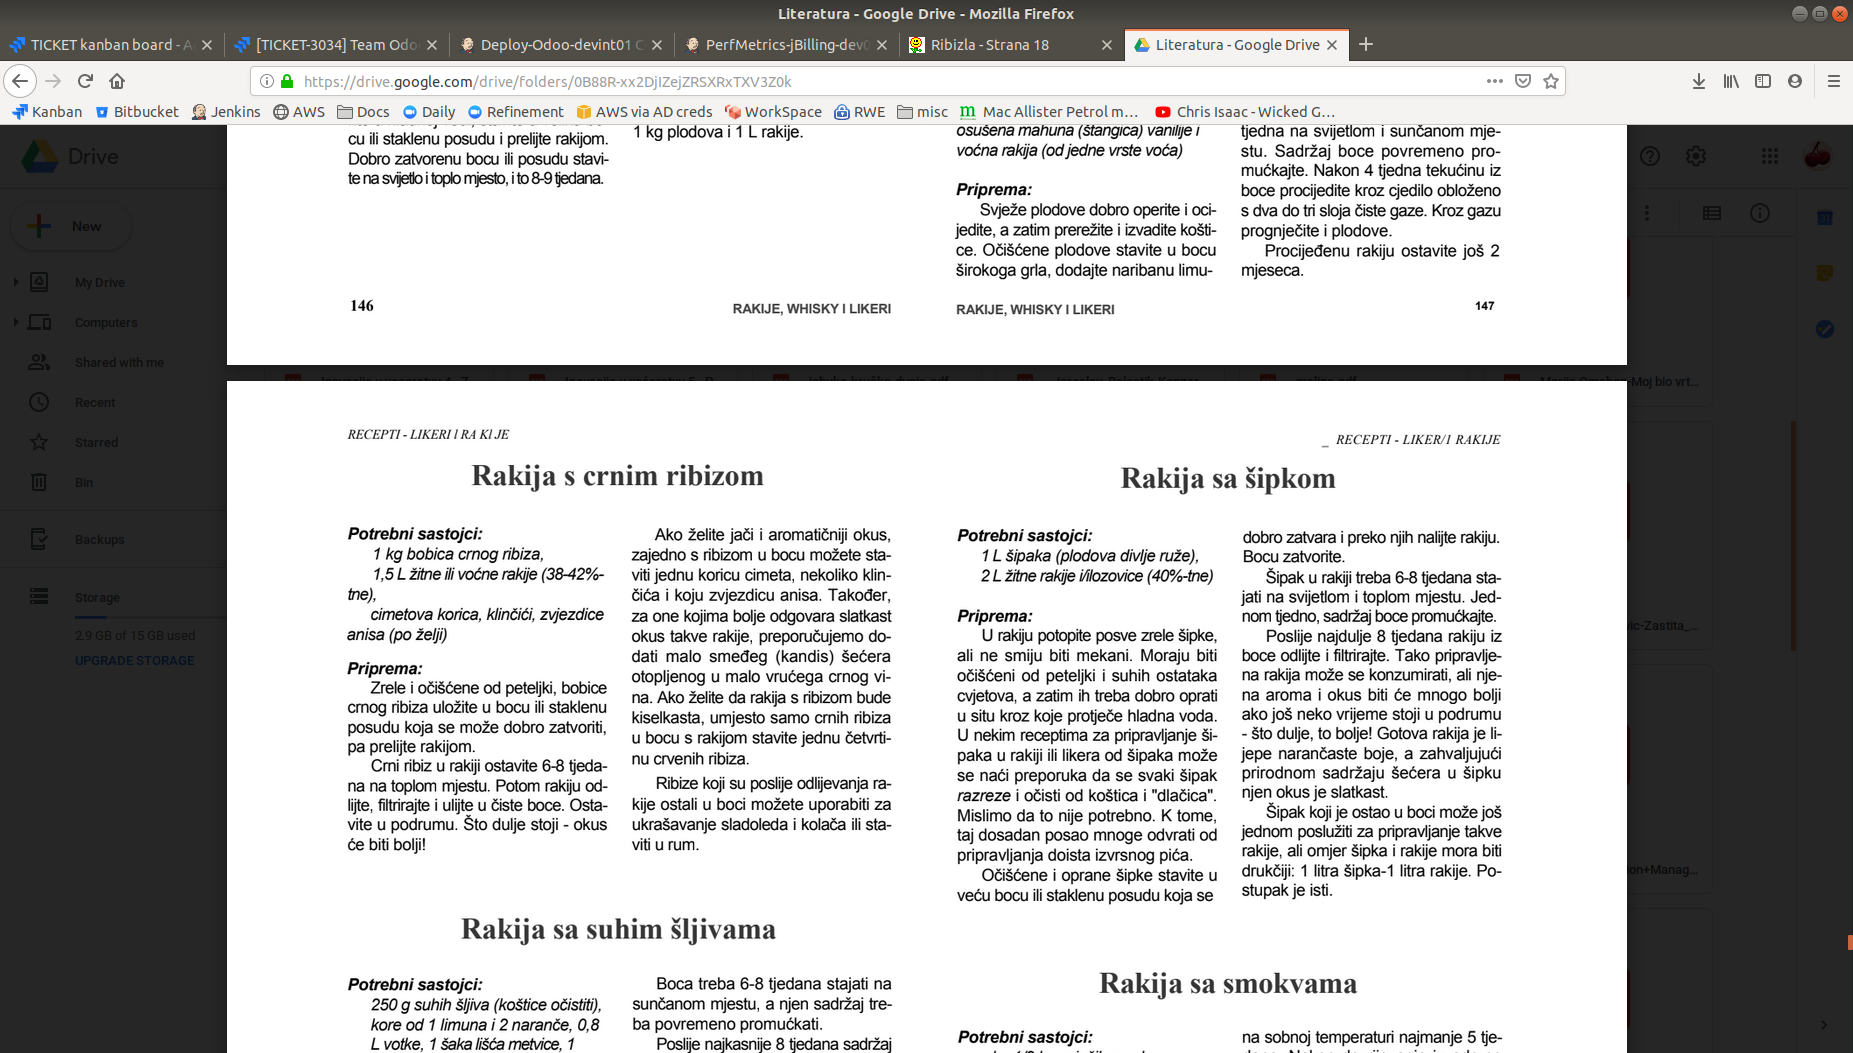Click the Rakija s crnim ribizom heading
Image resolution: width=1853 pixels, height=1053 pixels.
tap(617, 475)
